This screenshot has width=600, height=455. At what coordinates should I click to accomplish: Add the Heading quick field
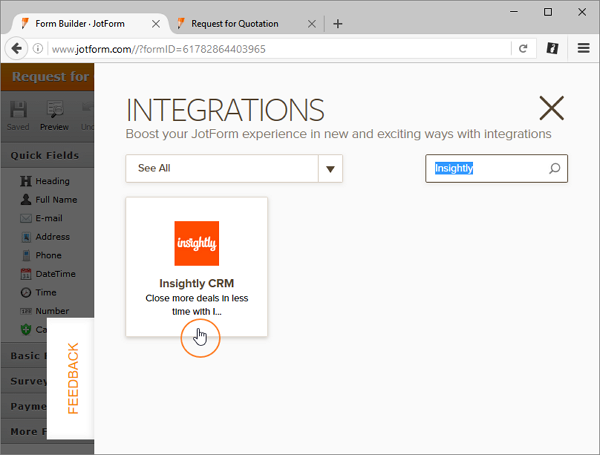50,181
